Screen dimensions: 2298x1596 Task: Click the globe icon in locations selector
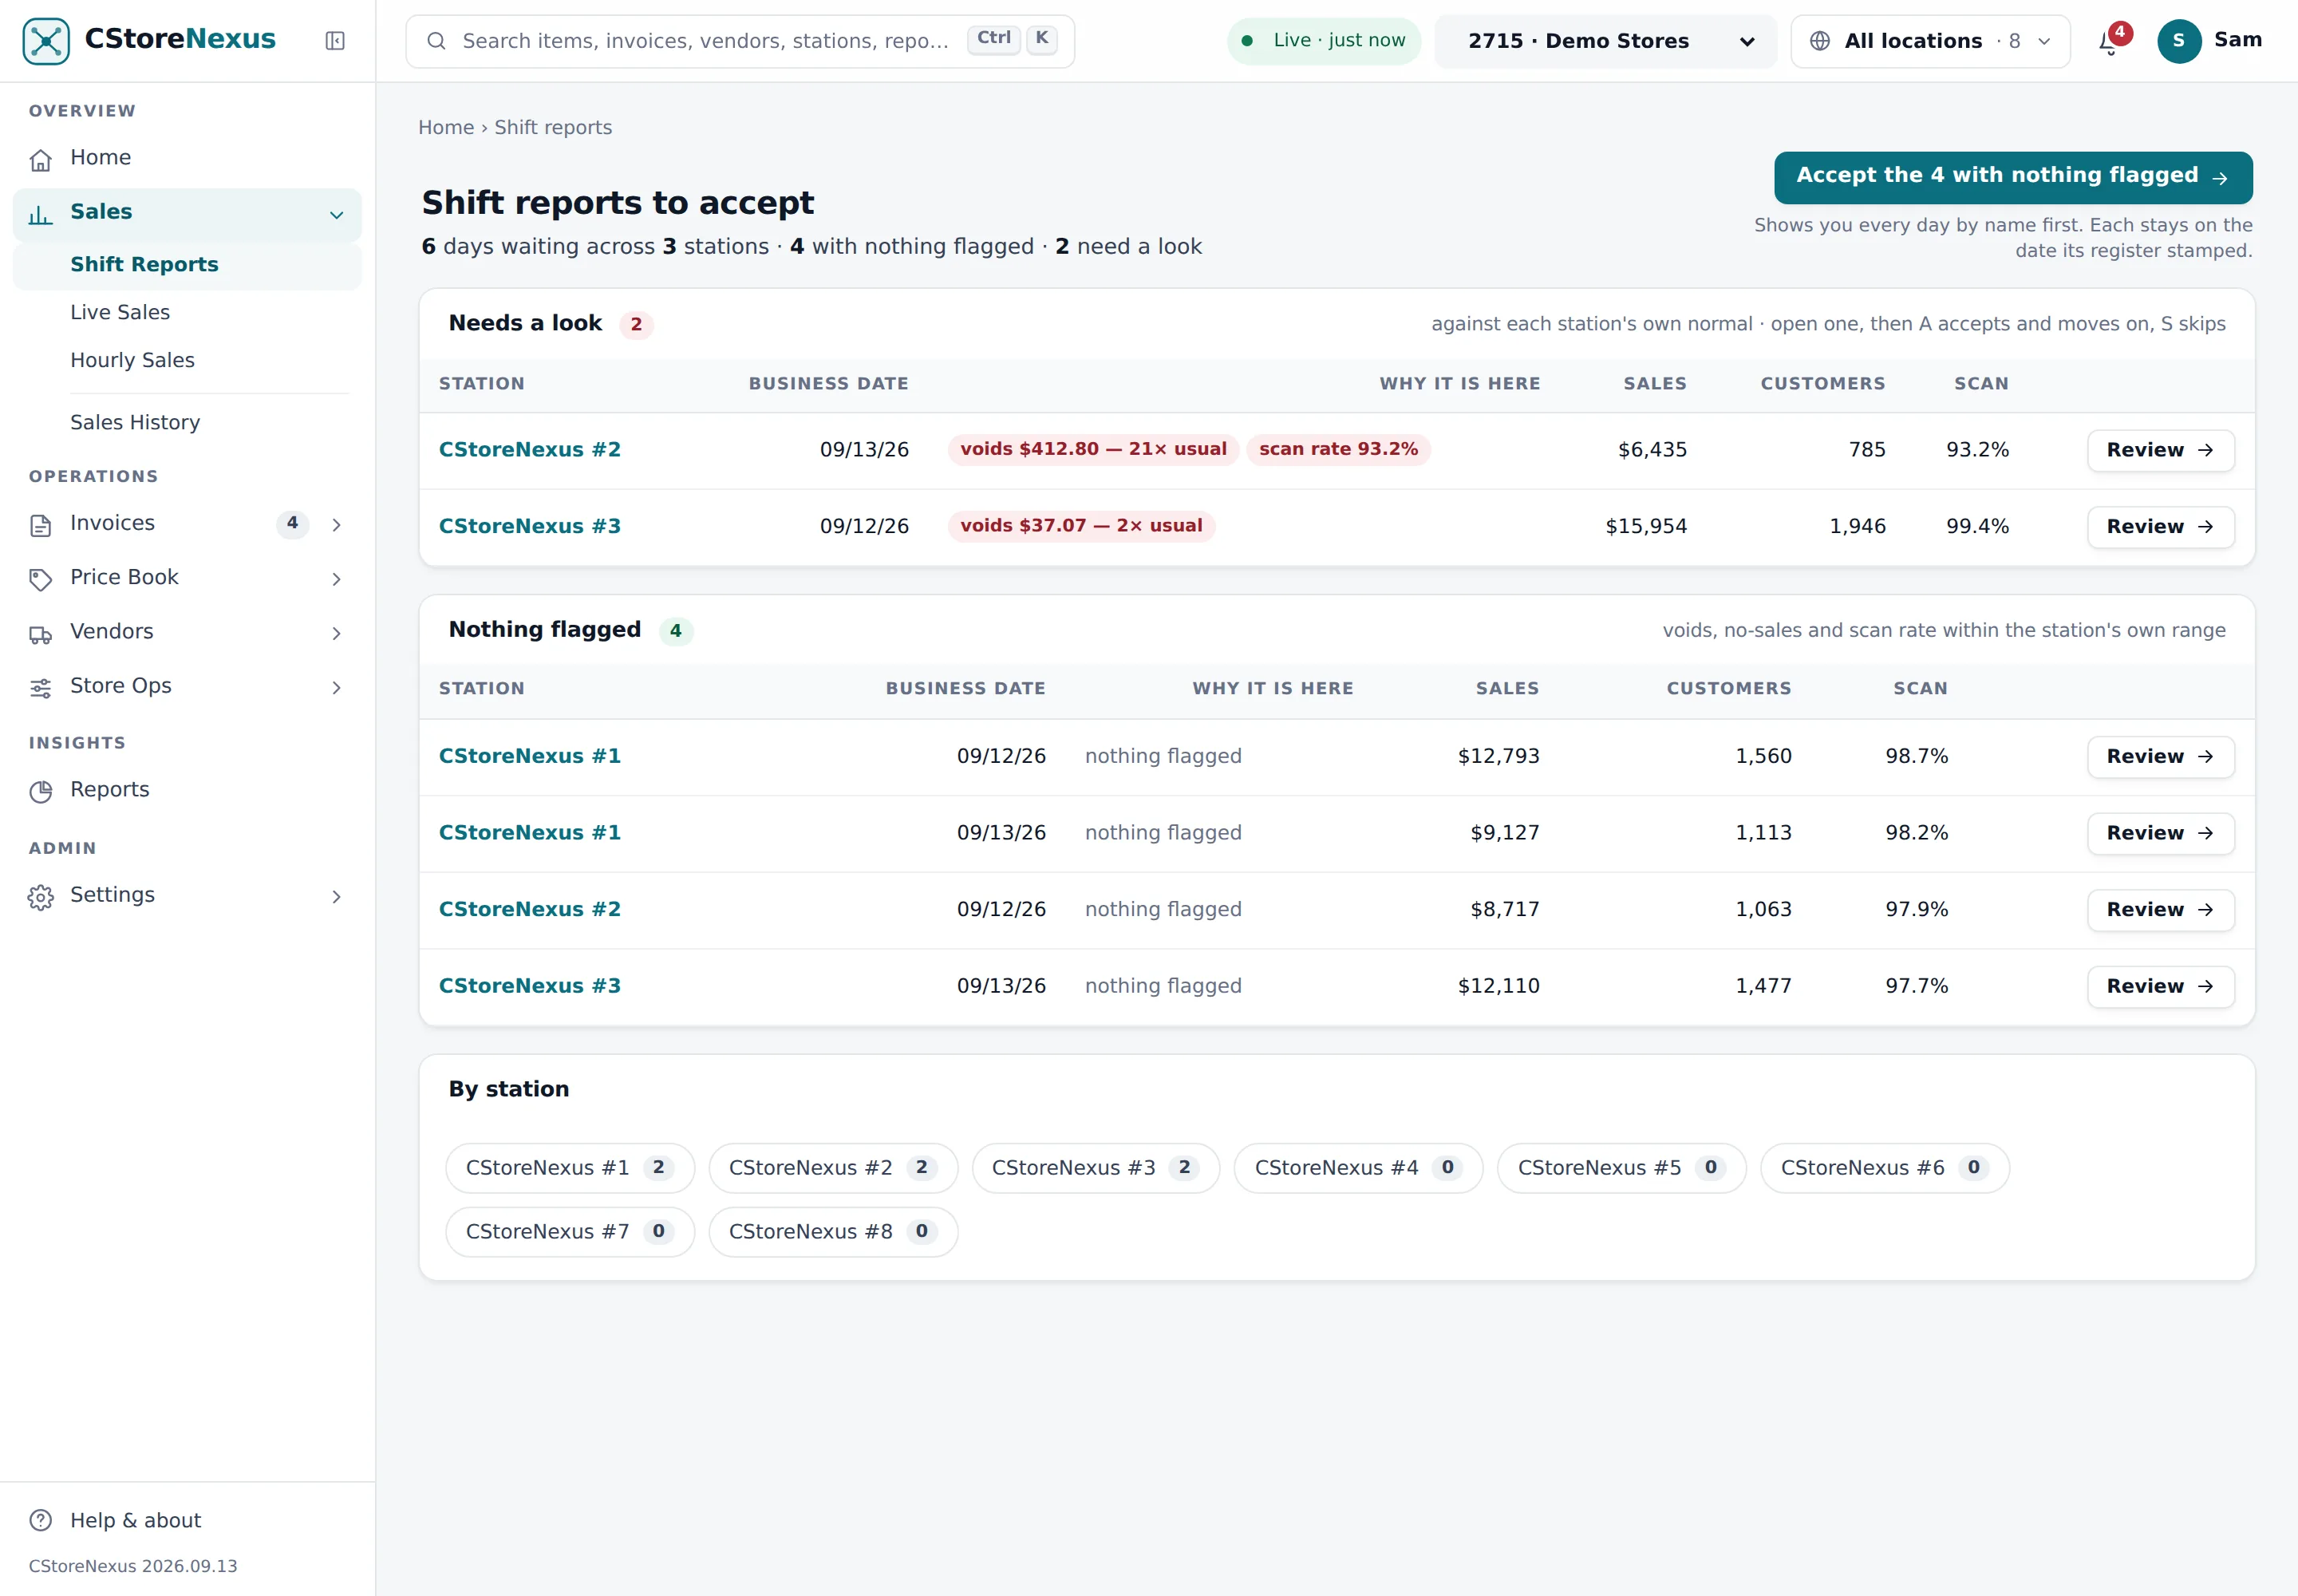(x=1820, y=41)
